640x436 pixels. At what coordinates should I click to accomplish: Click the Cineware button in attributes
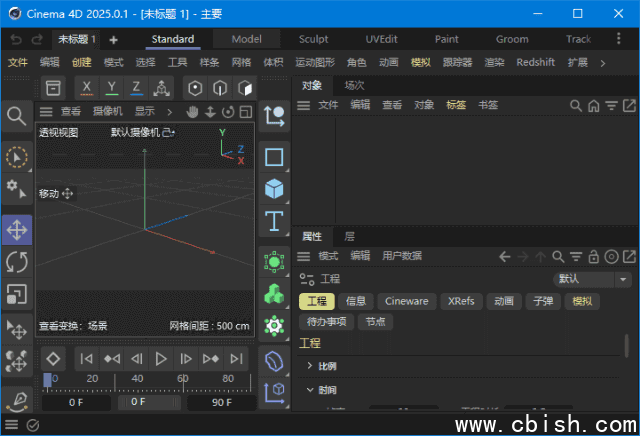click(x=406, y=301)
